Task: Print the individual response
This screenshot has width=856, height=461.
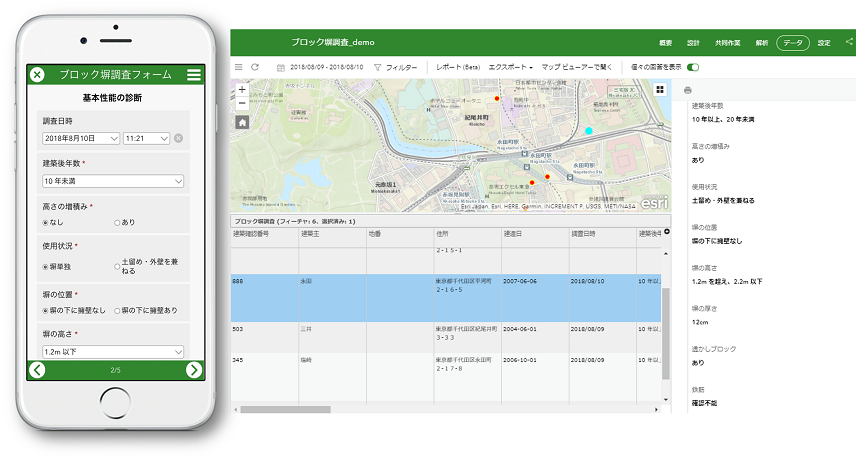Action: point(688,90)
